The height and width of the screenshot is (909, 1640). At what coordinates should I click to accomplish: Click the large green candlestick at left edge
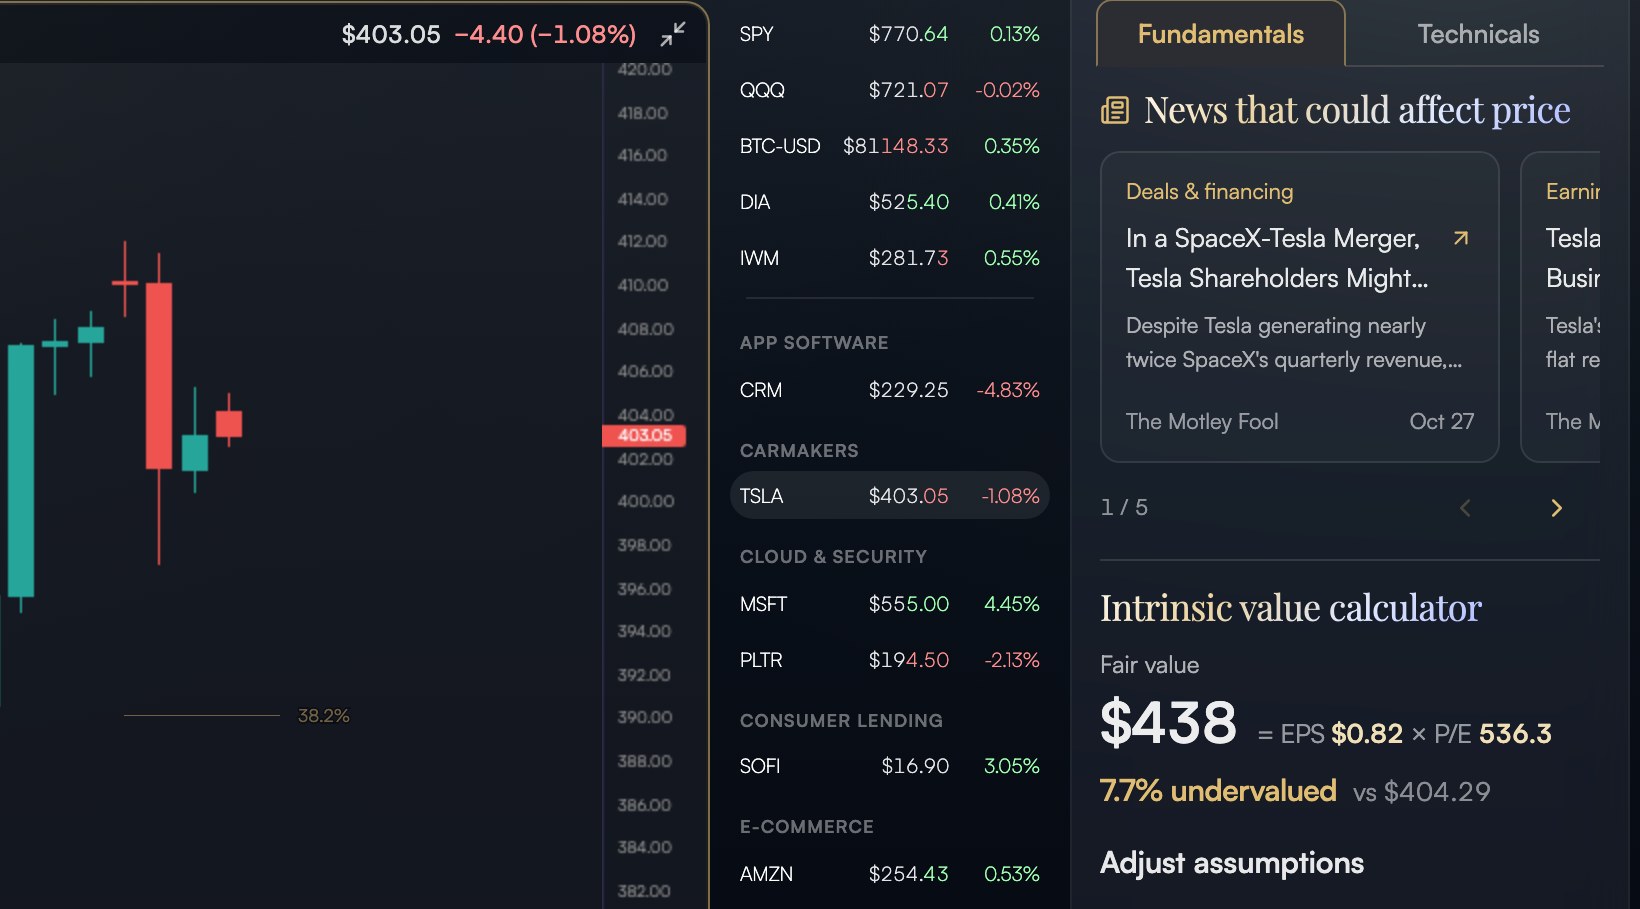pos(20,471)
